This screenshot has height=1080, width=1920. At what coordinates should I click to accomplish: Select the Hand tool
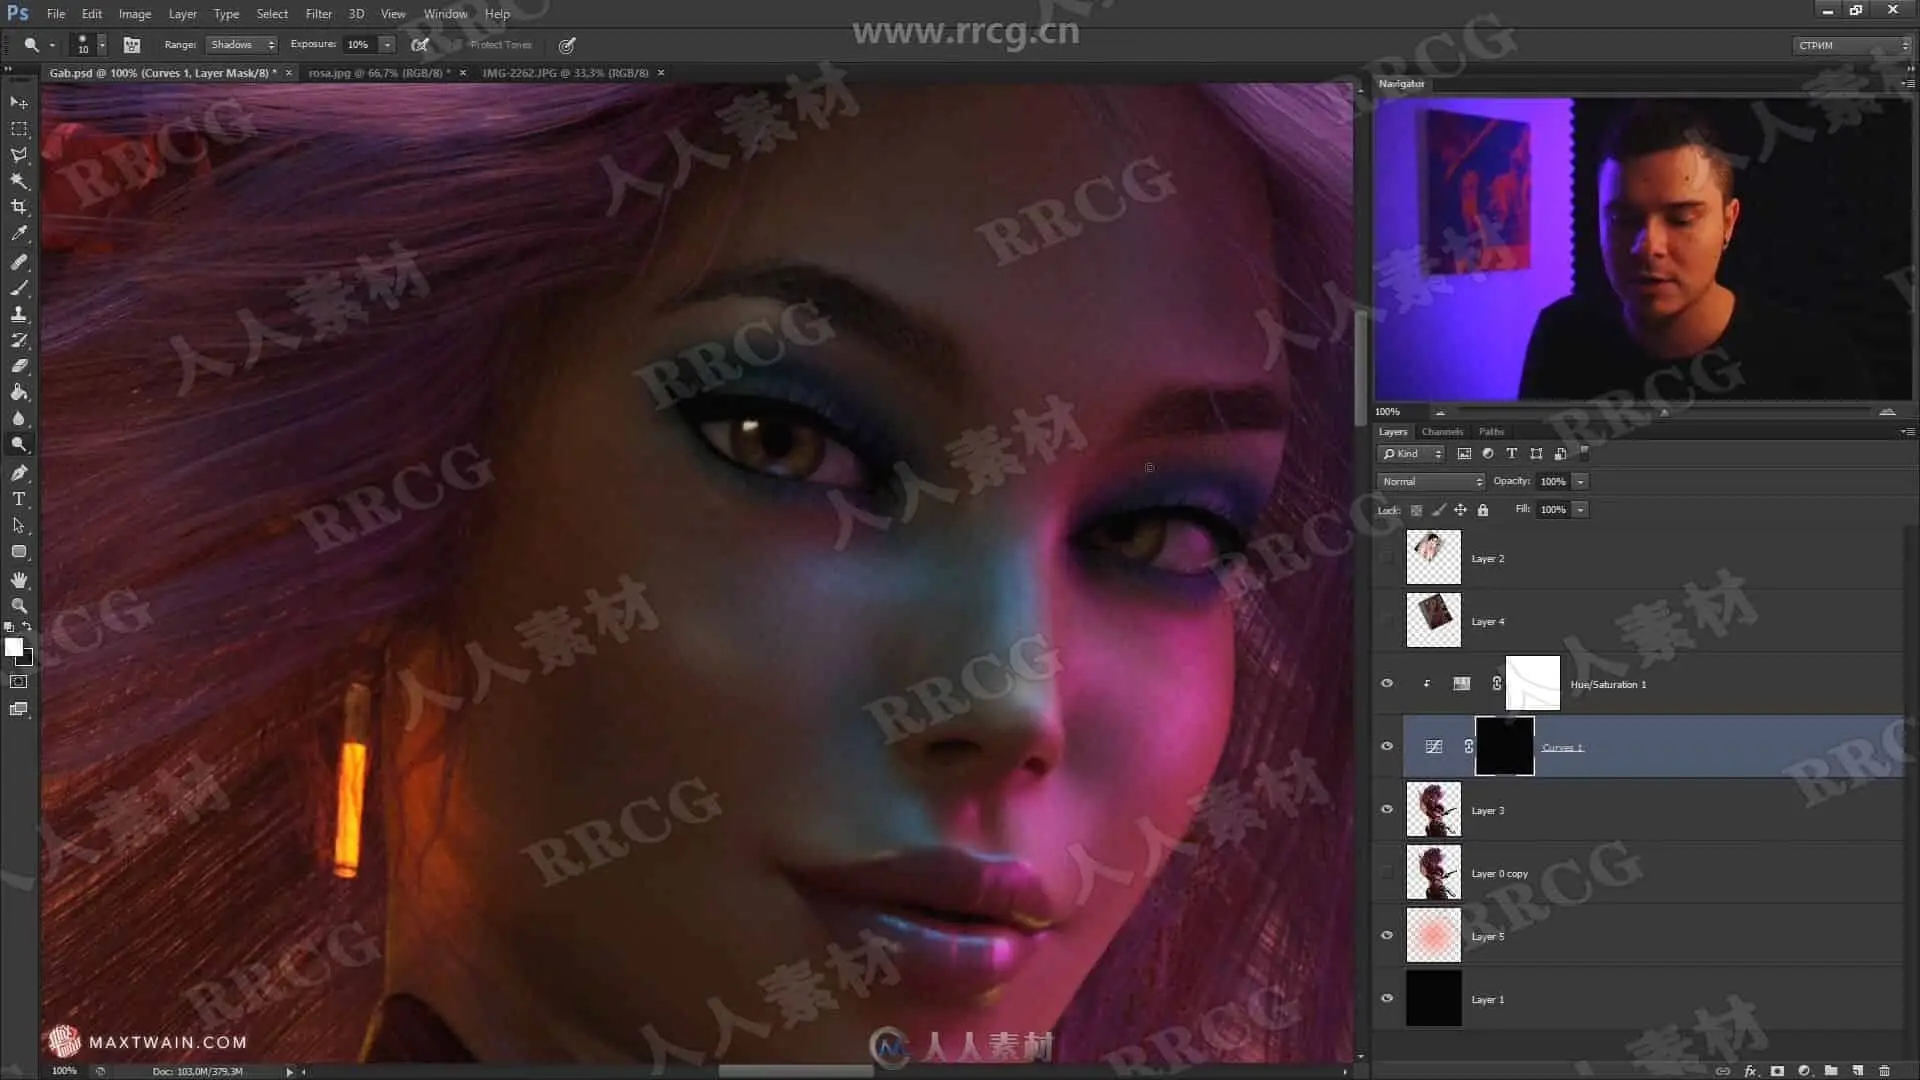point(19,580)
